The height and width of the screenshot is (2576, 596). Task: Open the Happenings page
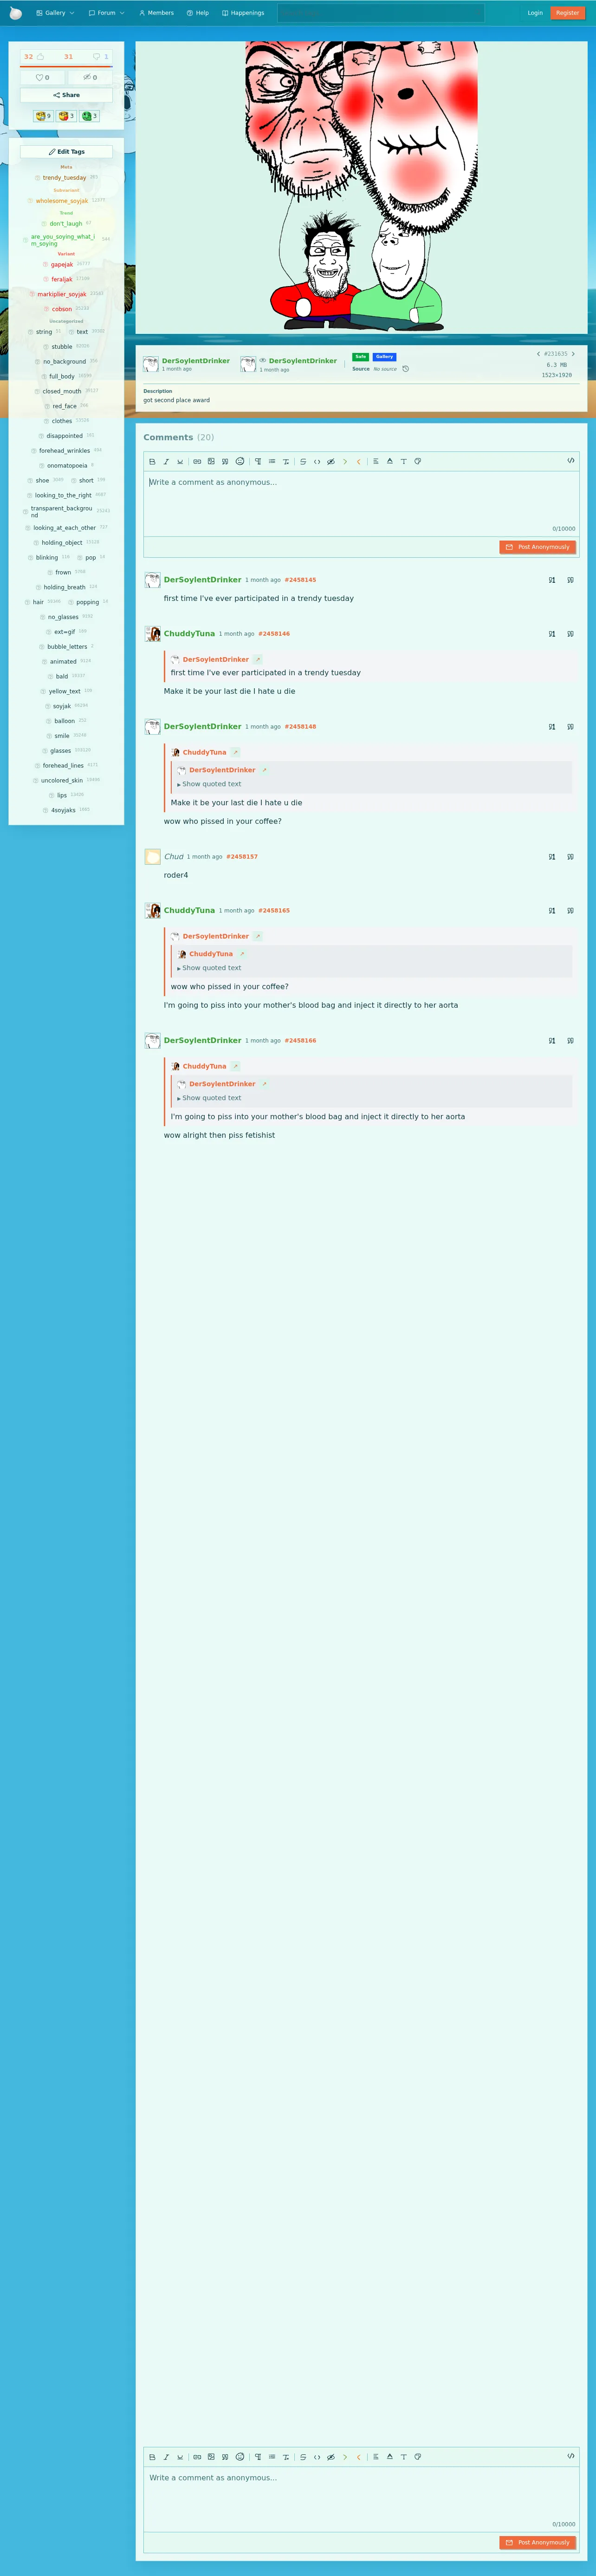(x=243, y=13)
